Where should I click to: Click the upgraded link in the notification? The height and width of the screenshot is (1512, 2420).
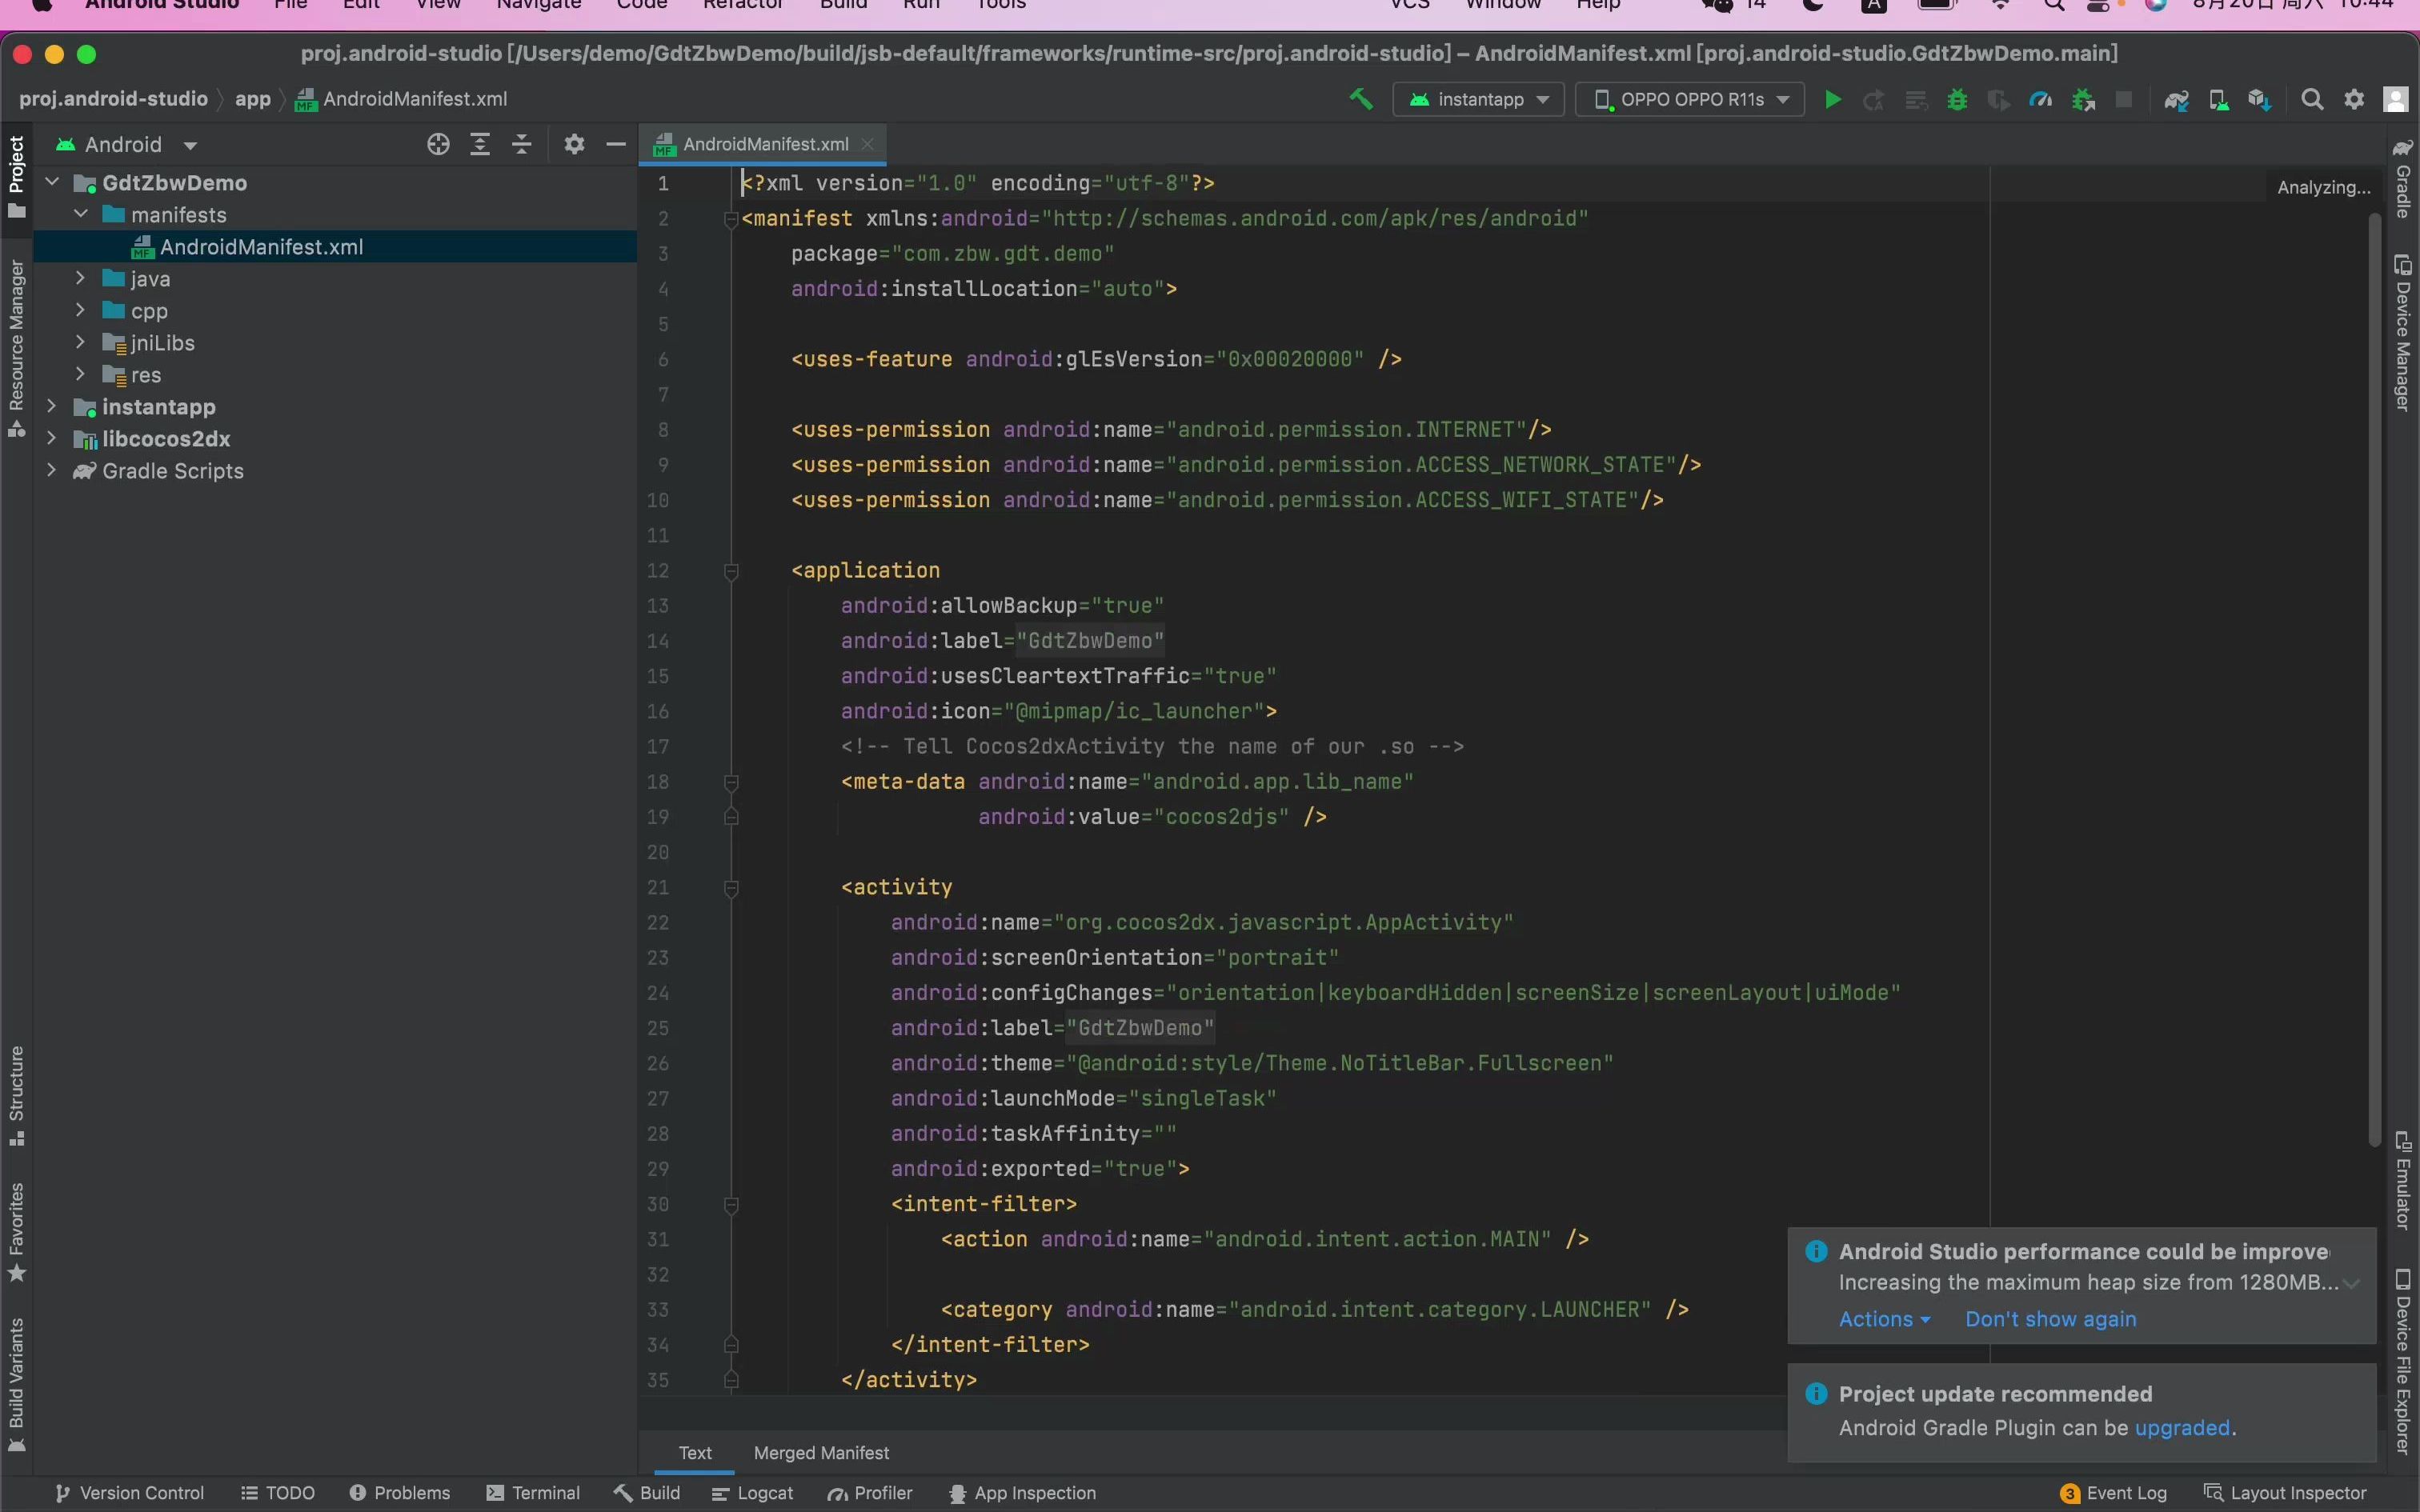[2182, 1428]
